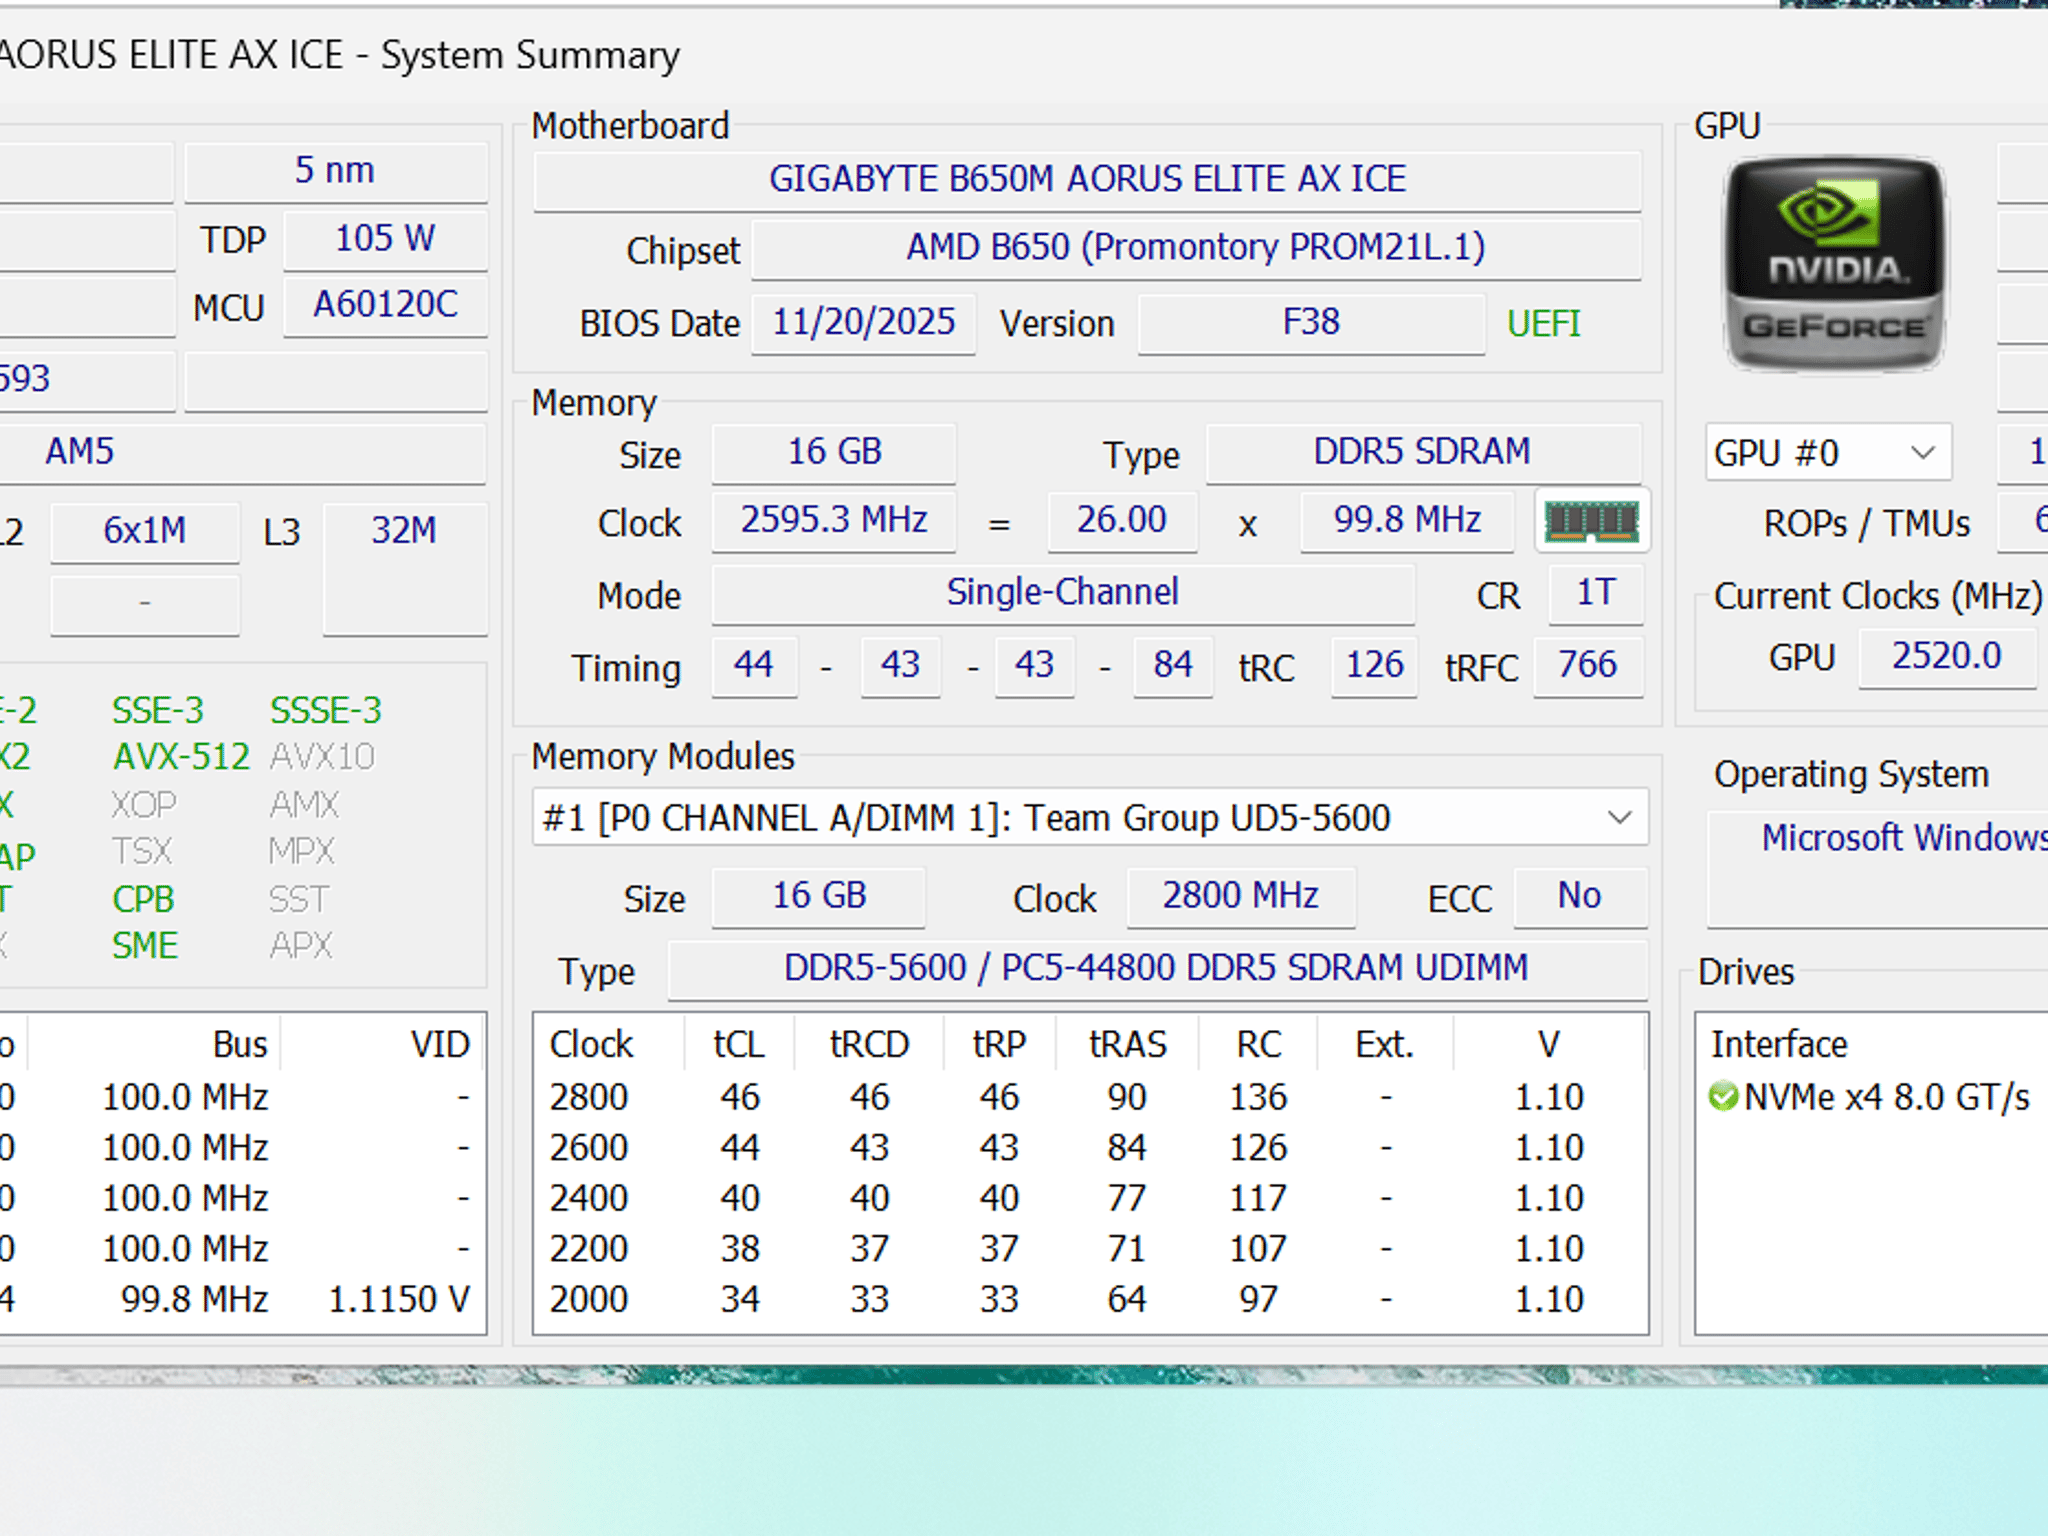Select the 2400 clock row in timings table
This screenshot has width=2048, height=1536.
point(1090,1199)
